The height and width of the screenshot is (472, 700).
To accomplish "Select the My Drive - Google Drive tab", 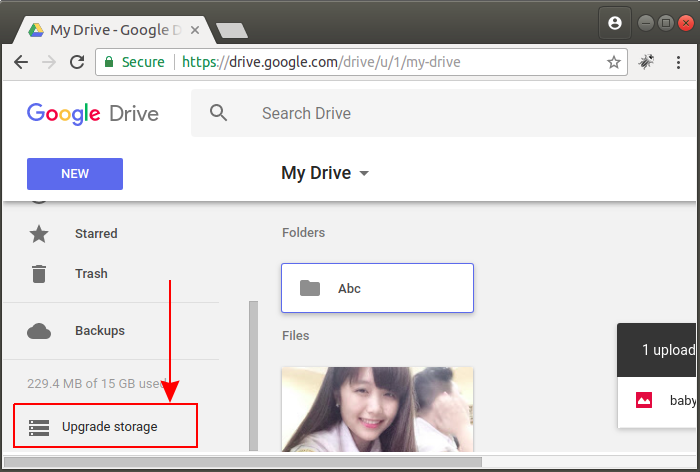I will (114, 30).
